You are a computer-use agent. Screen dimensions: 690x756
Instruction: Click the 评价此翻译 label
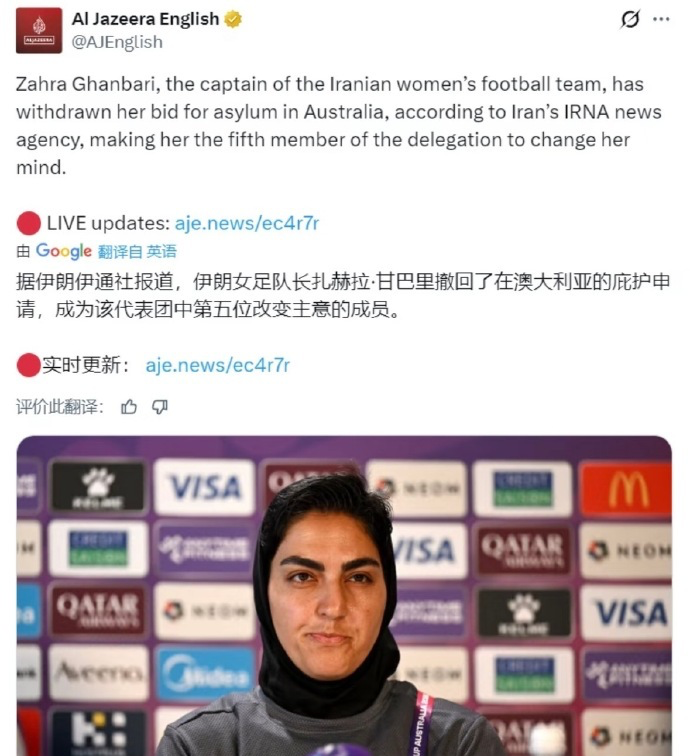pyautogui.click(x=60, y=407)
